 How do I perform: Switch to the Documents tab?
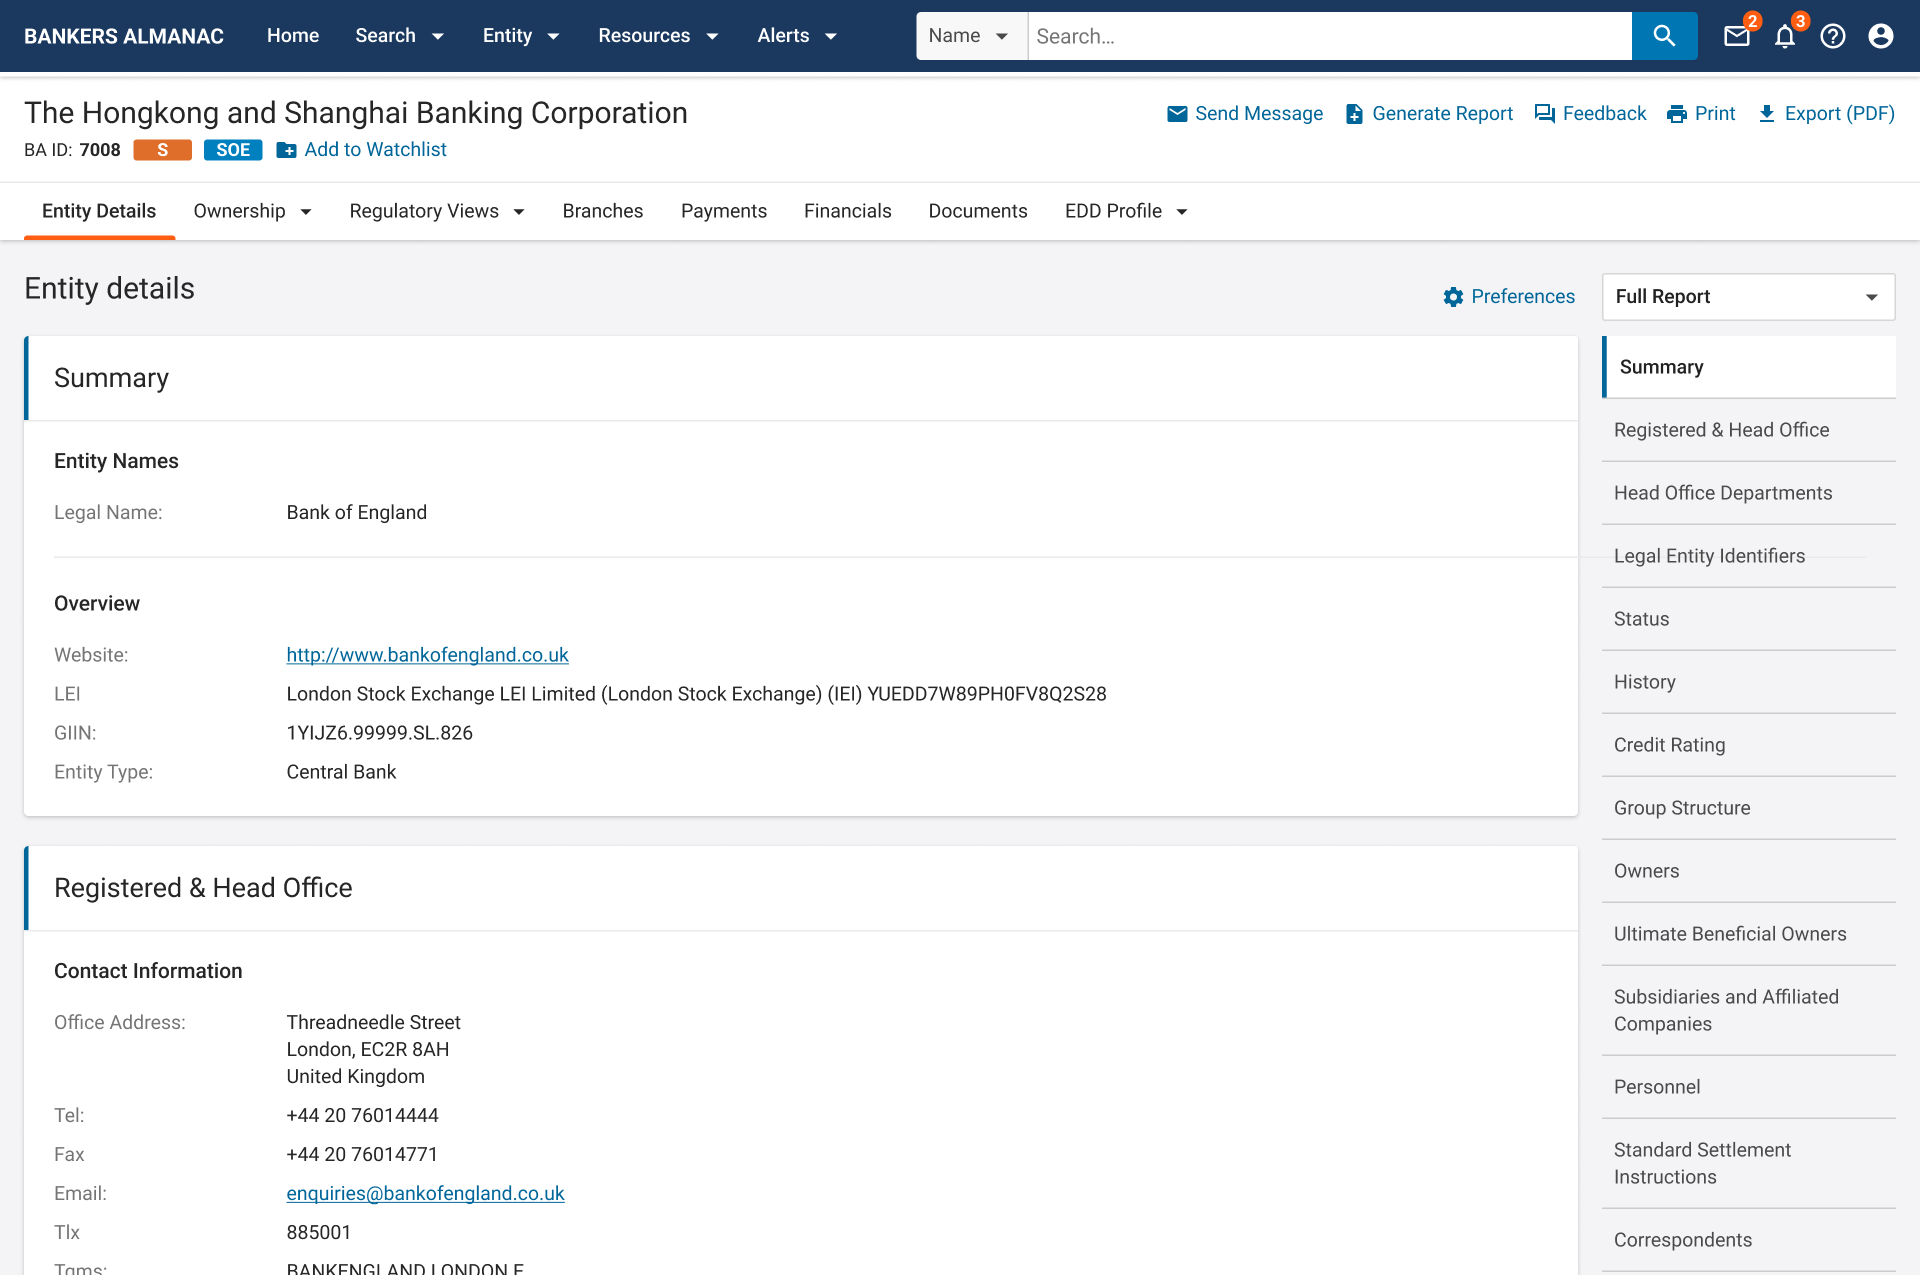click(978, 211)
